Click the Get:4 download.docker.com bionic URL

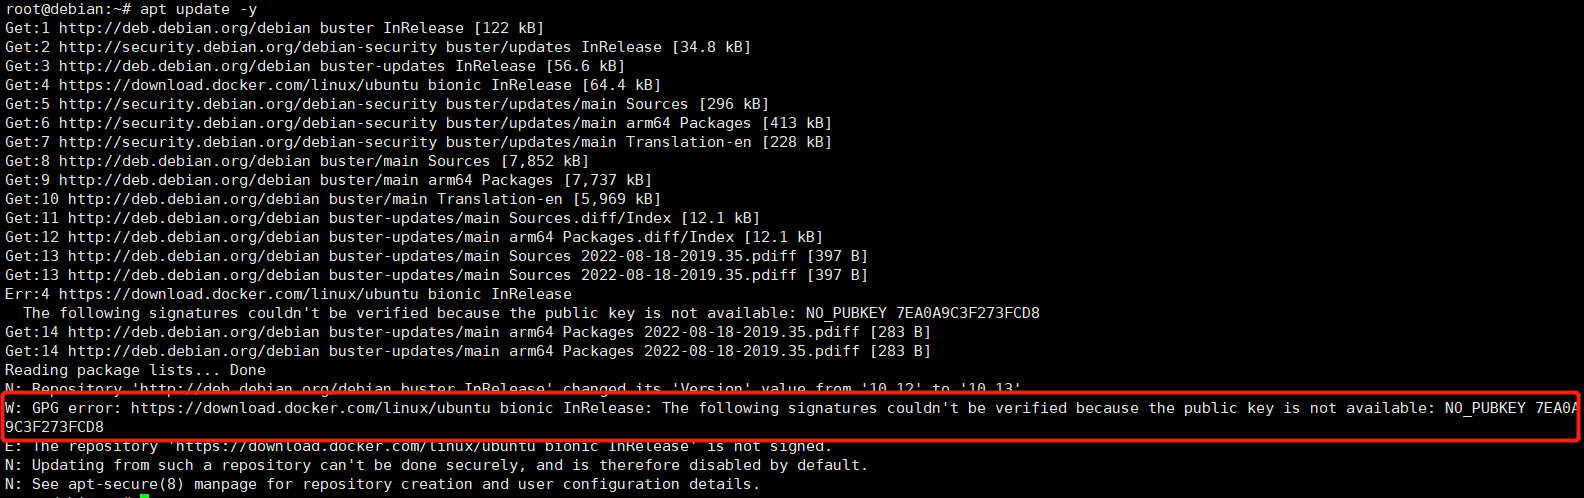[x=239, y=85]
